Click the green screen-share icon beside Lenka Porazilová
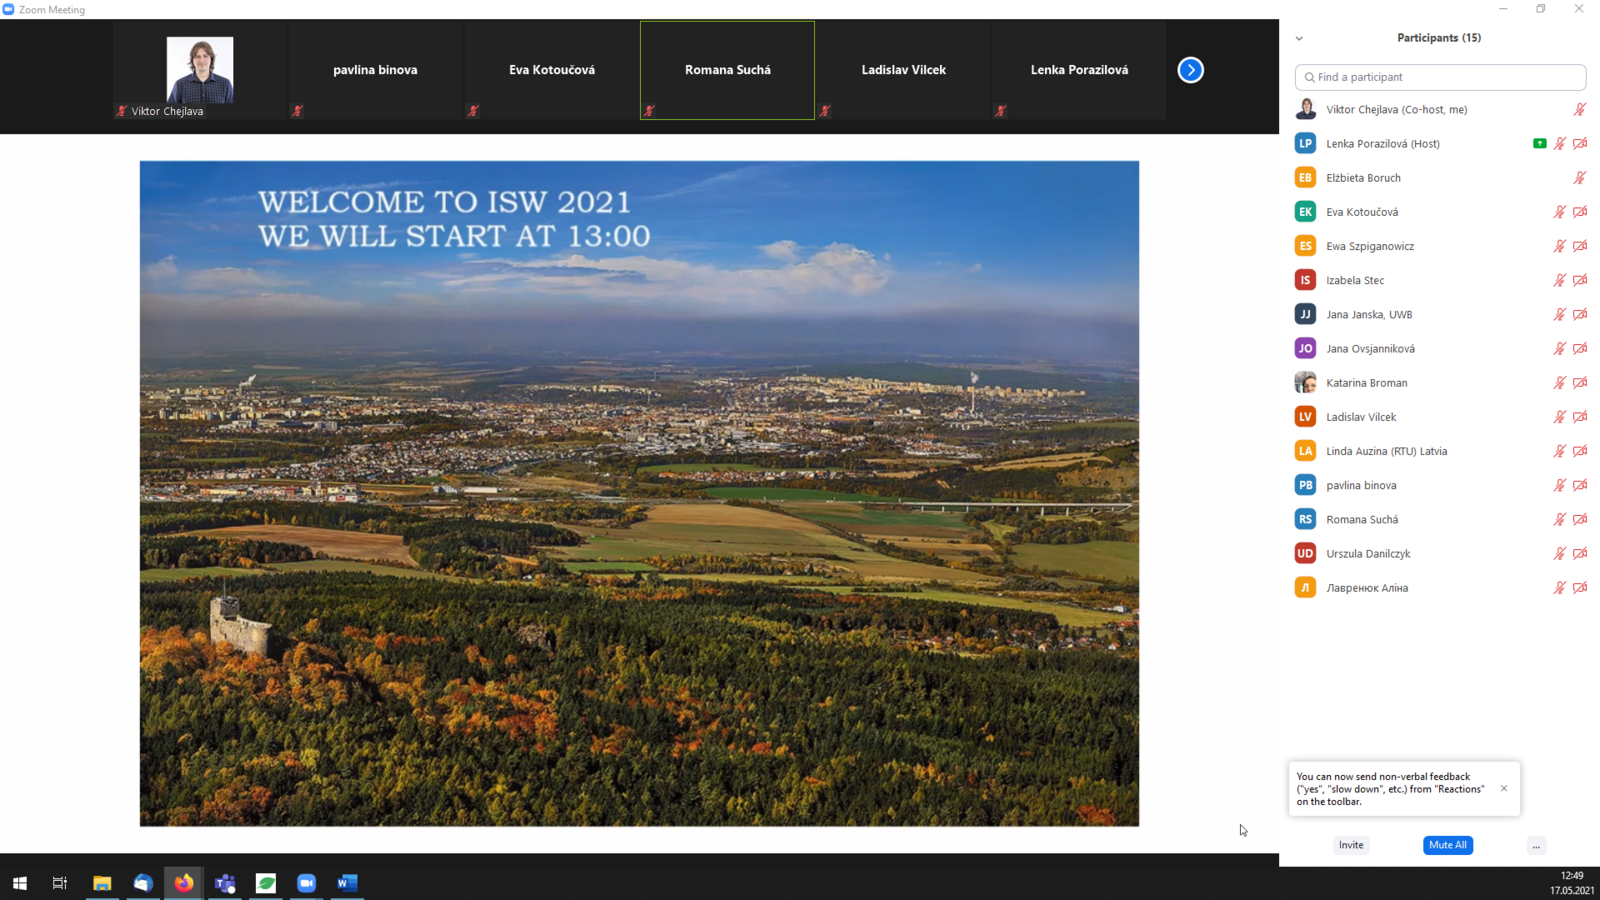The image size is (1600, 900). [1539, 144]
